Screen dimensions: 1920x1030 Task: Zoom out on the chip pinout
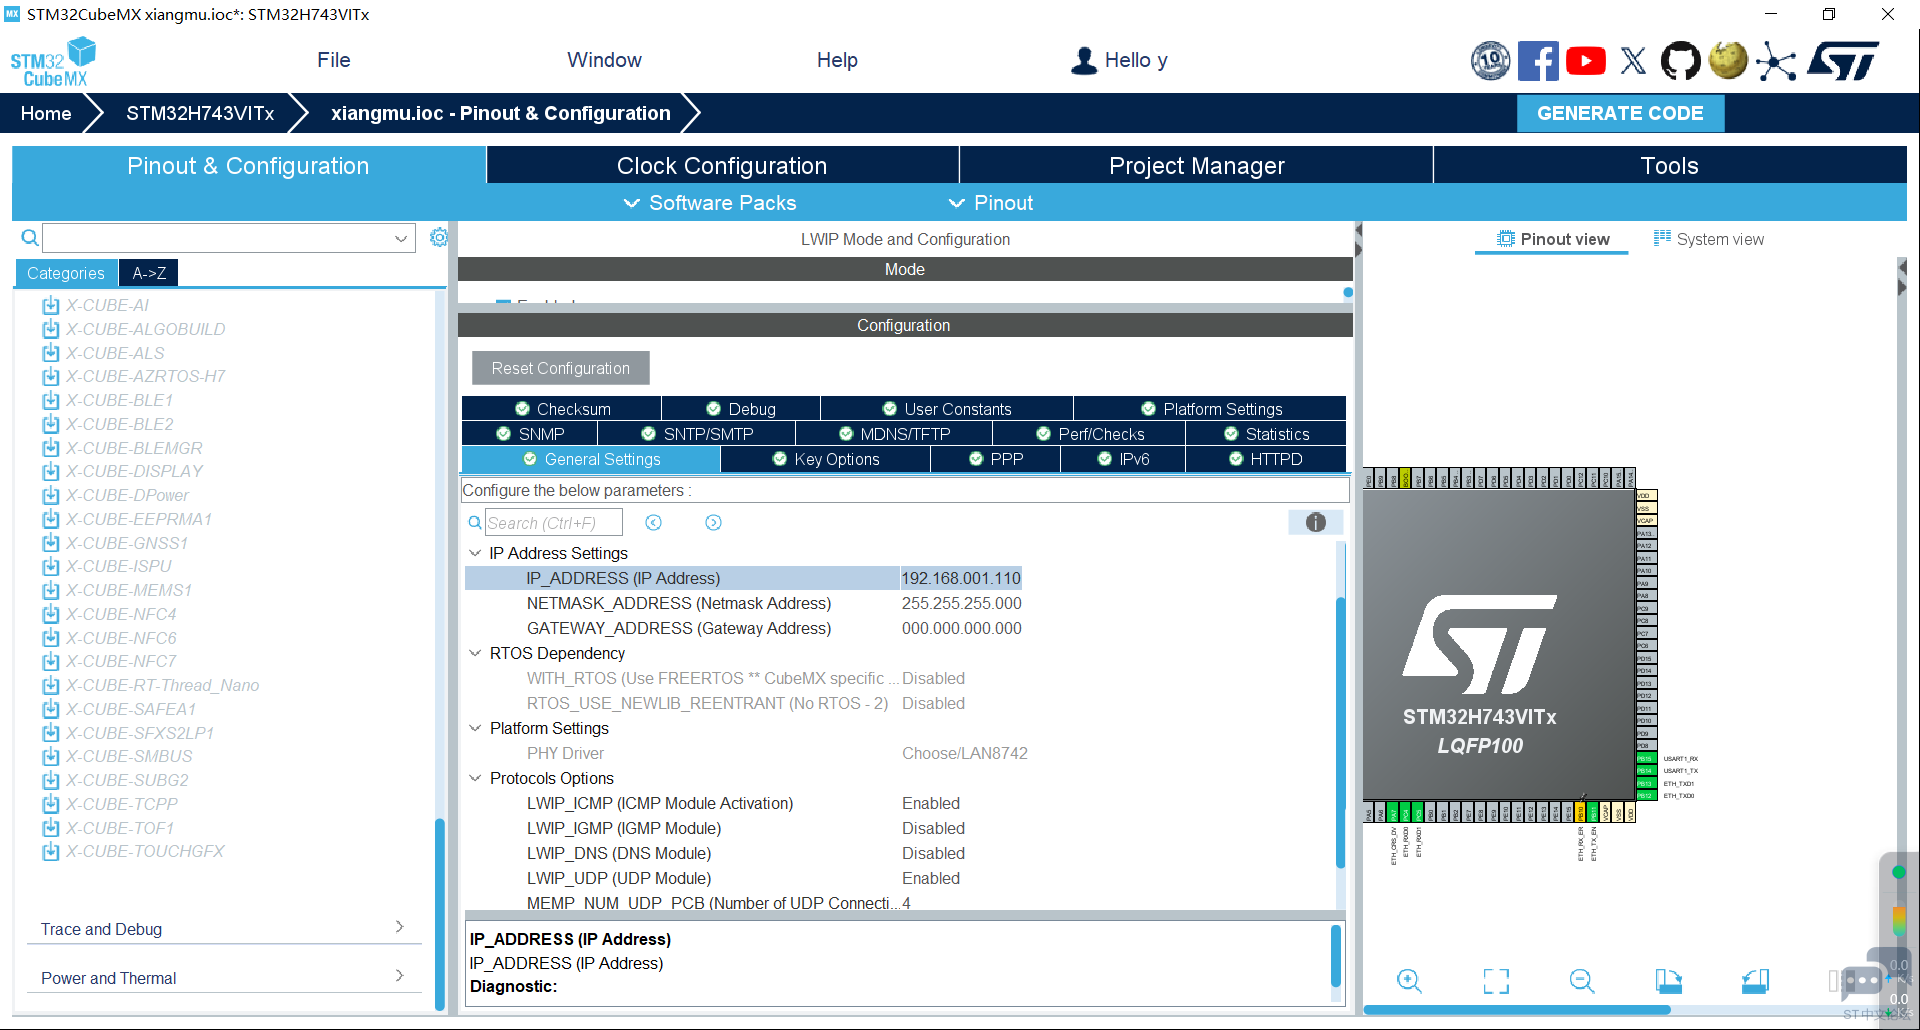point(1582,981)
